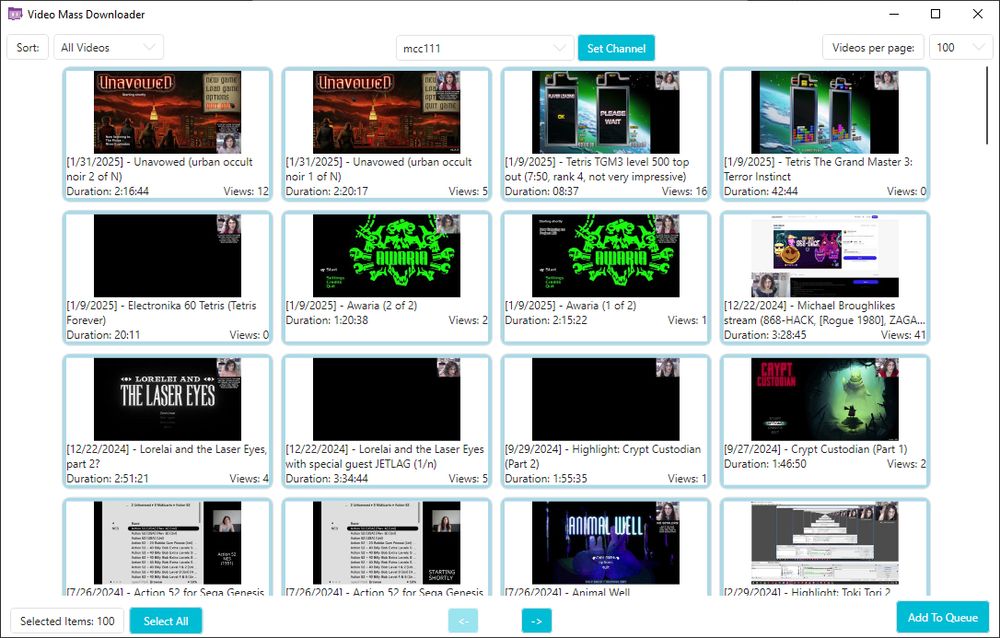Select the Unavowed (urban occult noir 2 of N) thumbnail
The width and height of the screenshot is (1000, 638).
(167, 112)
